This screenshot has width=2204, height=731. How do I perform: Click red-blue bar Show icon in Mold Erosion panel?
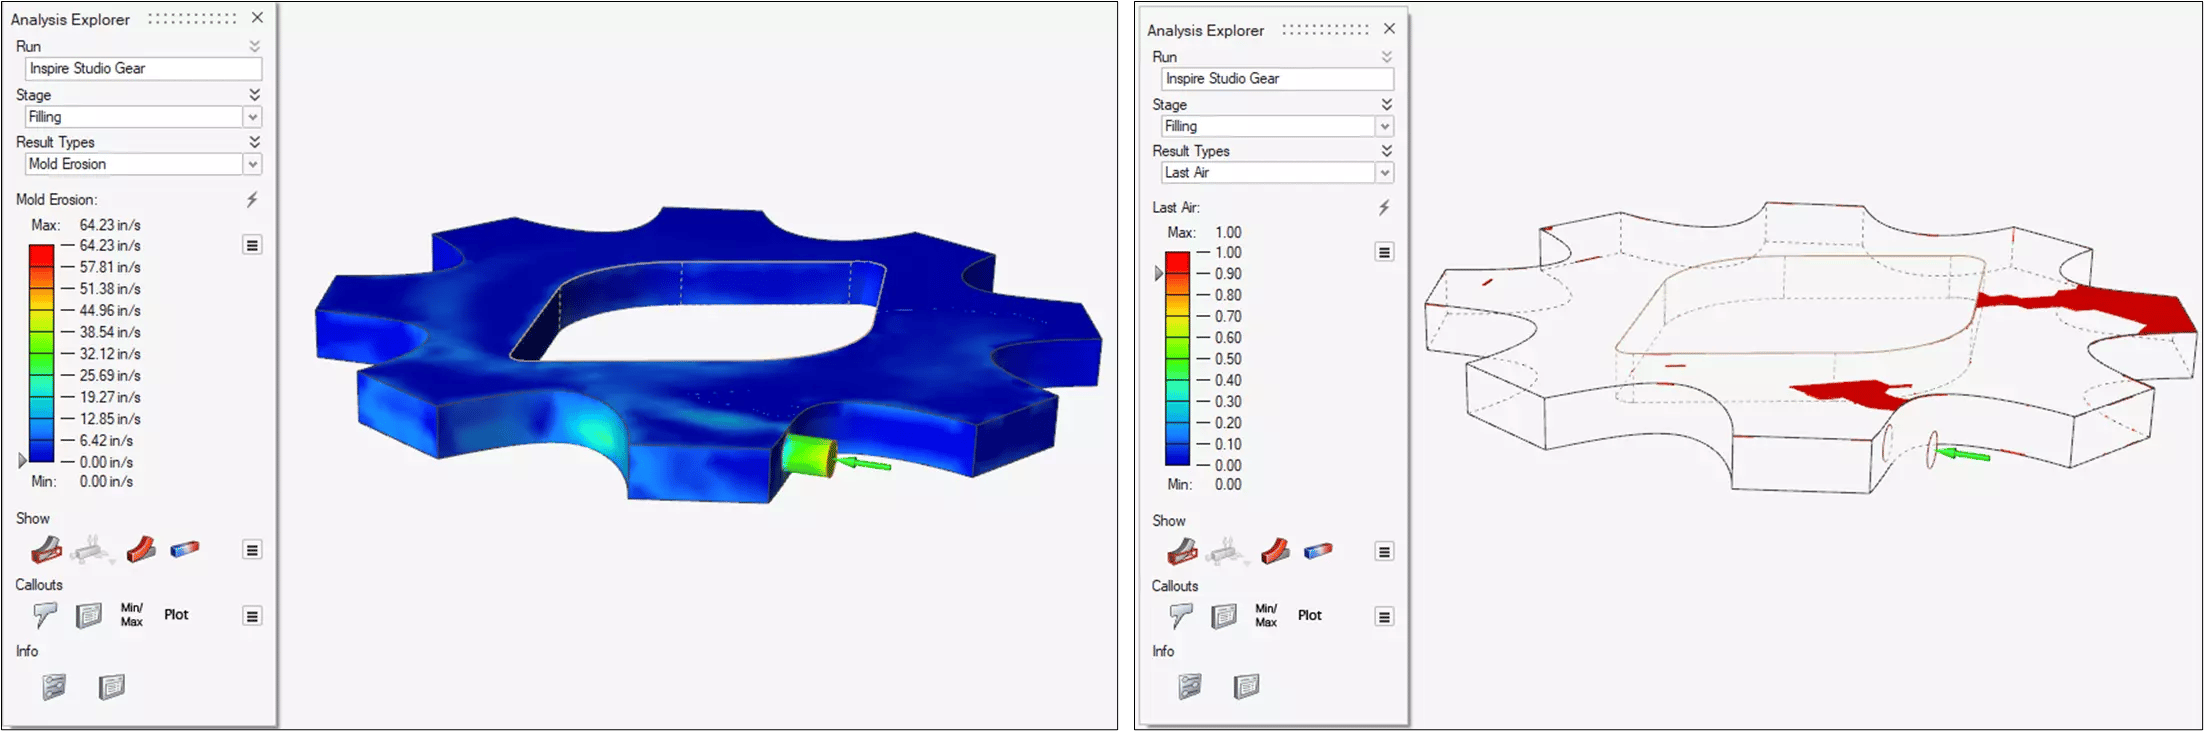[185, 549]
